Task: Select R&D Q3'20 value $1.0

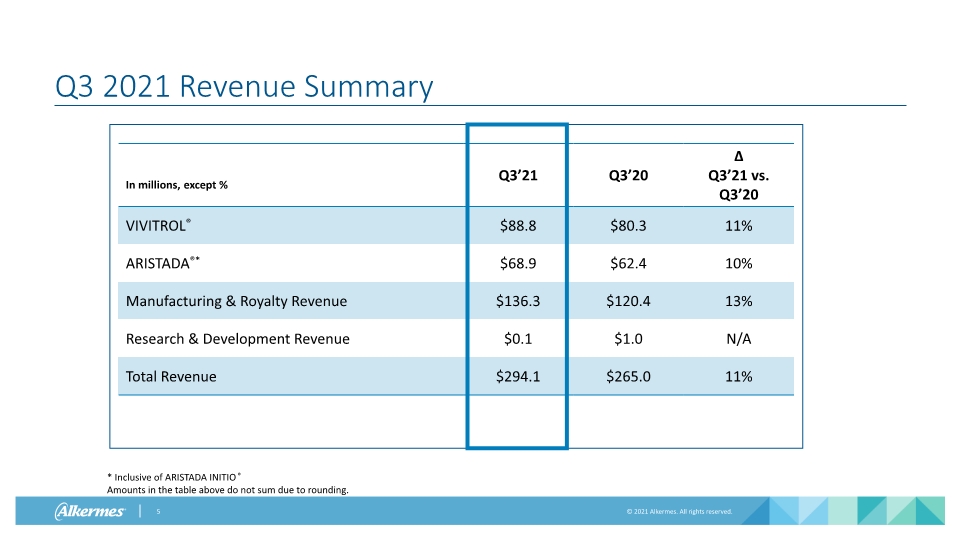Action: click(x=628, y=339)
